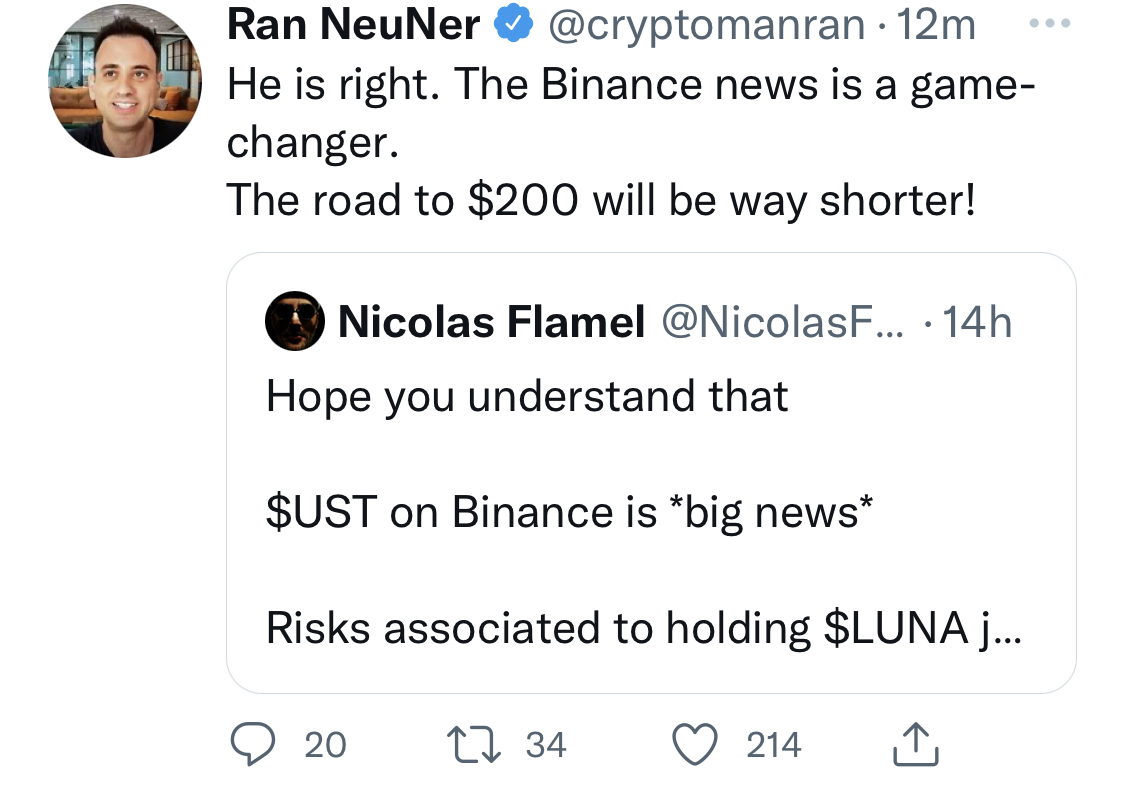Open the reply comment icon
This screenshot has width=1125, height=797.
coord(252,745)
